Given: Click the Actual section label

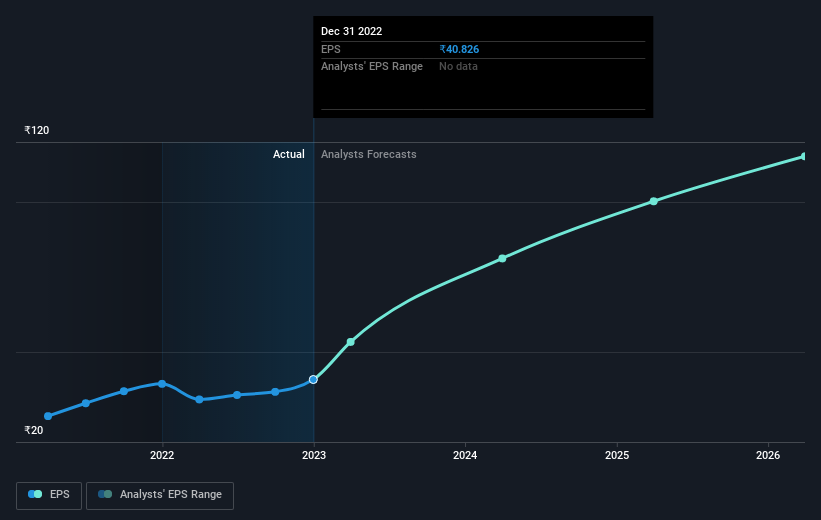Looking at the screenshot, I should tap(289, 154).
